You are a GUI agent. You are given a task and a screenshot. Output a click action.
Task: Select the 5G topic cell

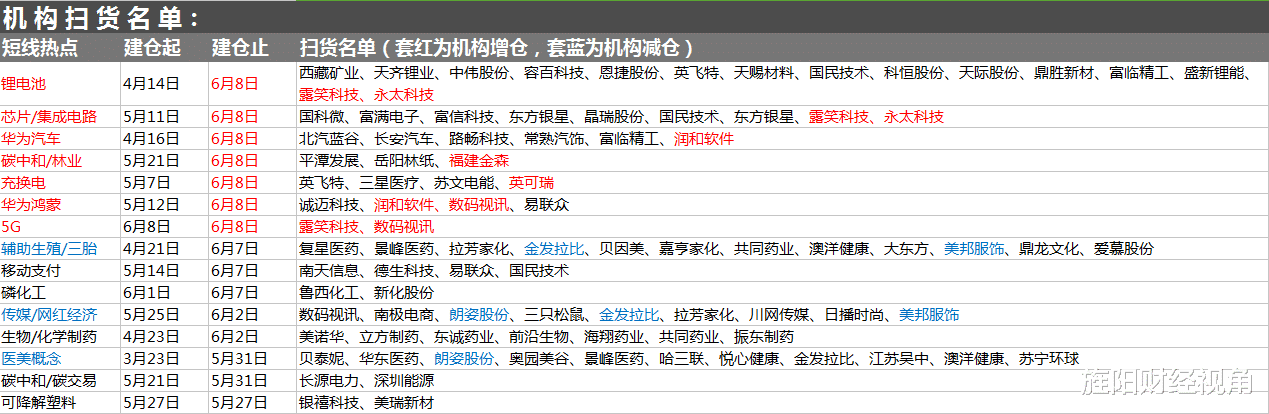click(x=12, y=226)
